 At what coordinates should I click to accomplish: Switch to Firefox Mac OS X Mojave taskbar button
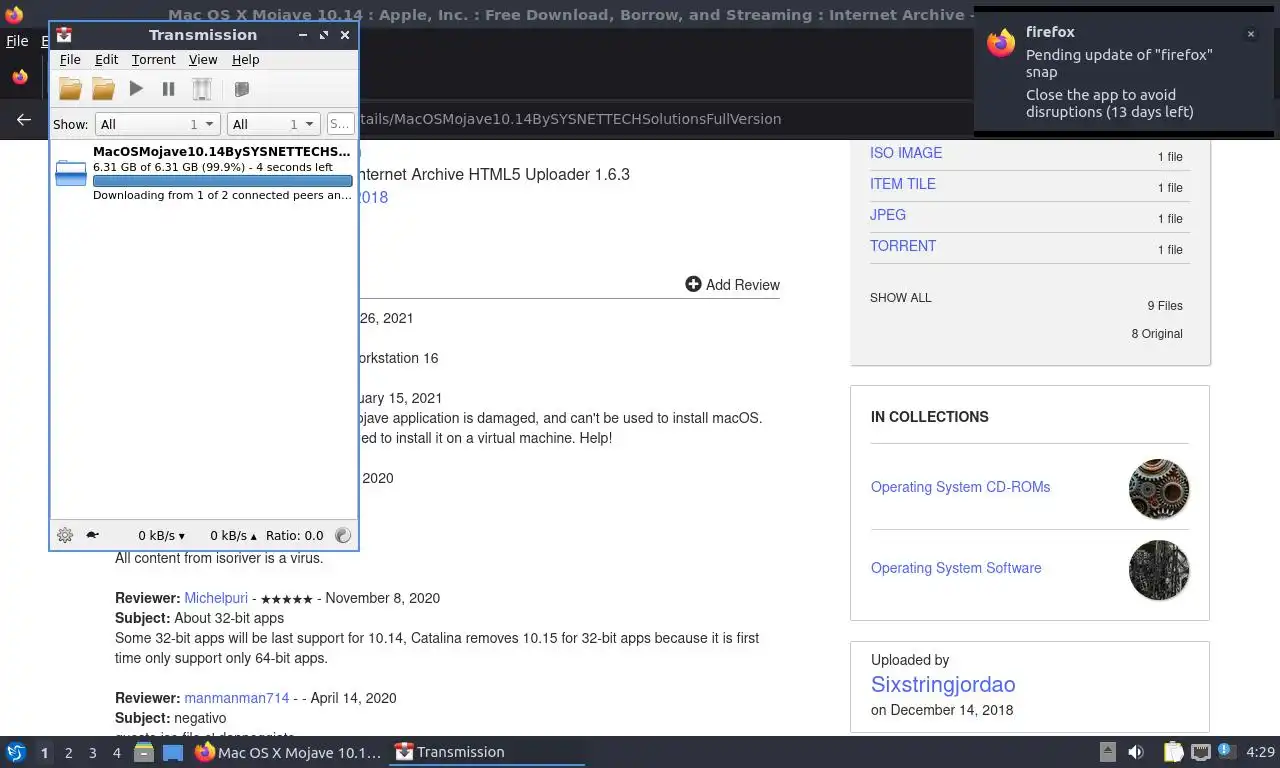pos(289,752)
